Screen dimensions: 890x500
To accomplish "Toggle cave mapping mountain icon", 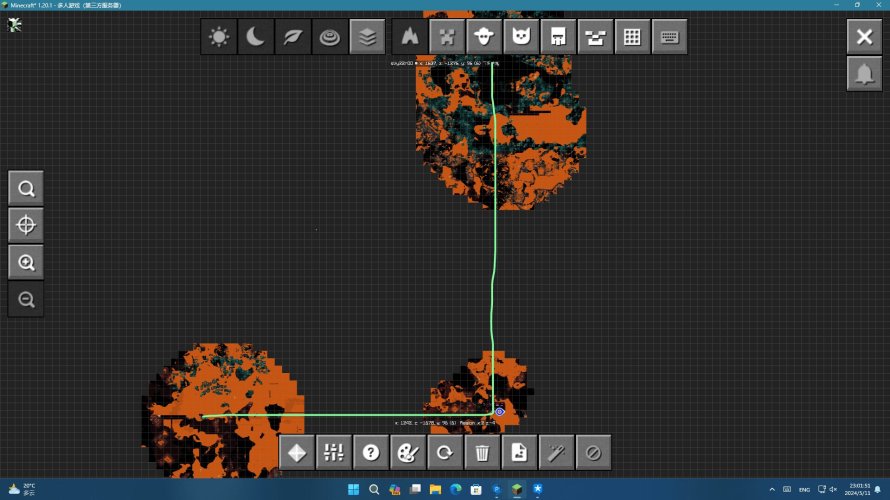I will pos(410,37).
